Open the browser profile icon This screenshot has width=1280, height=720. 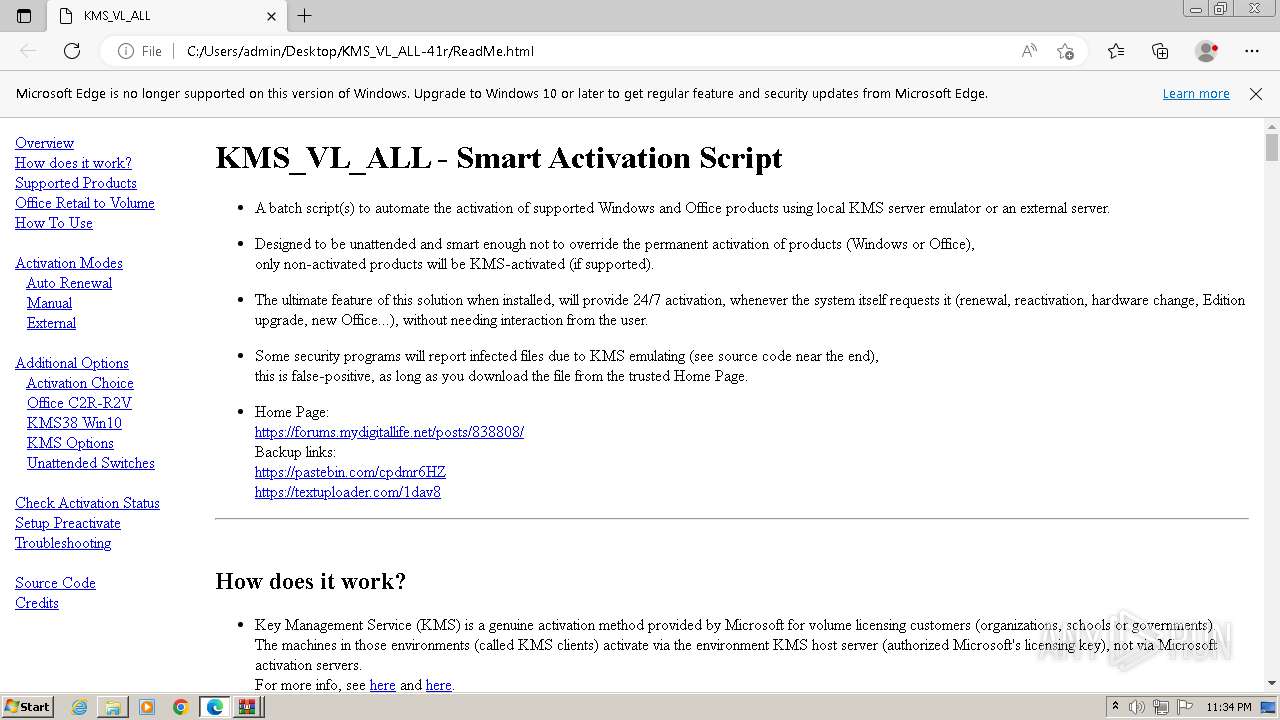(x=1207, y=51)
